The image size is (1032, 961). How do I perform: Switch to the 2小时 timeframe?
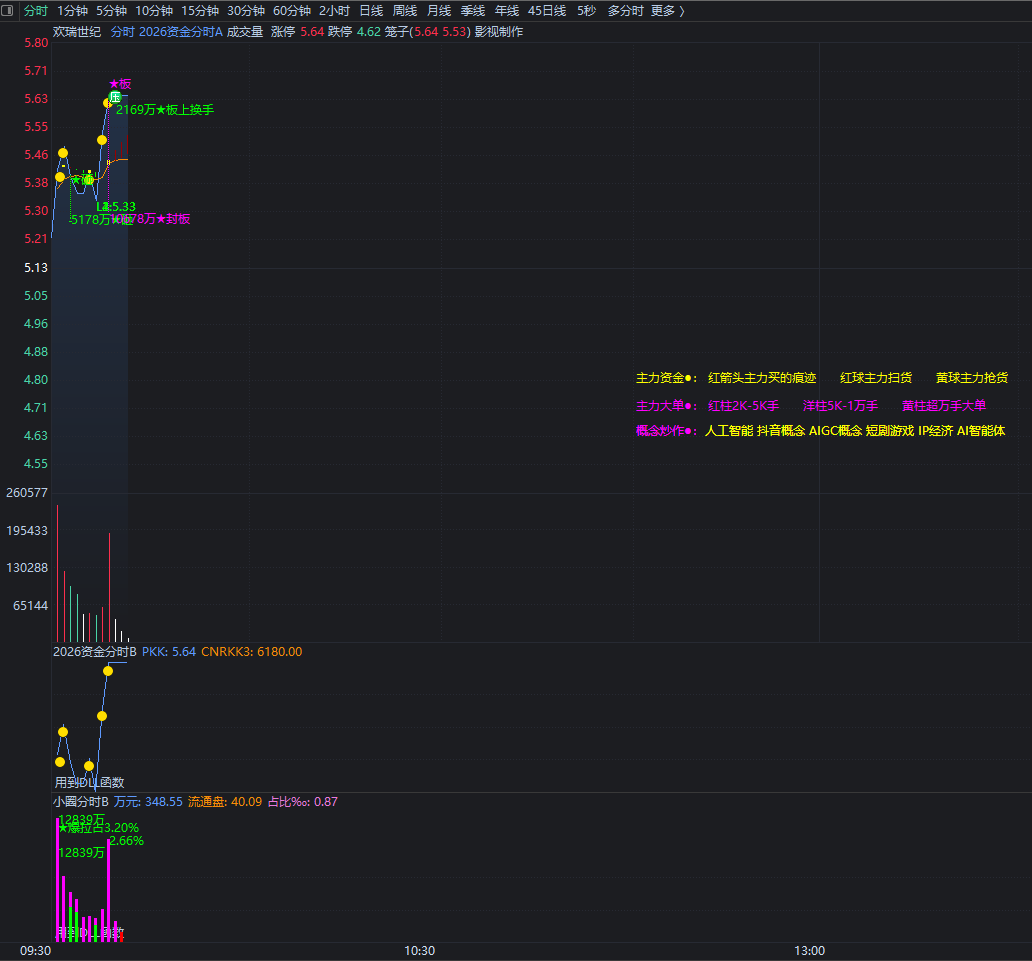[334, 11]
